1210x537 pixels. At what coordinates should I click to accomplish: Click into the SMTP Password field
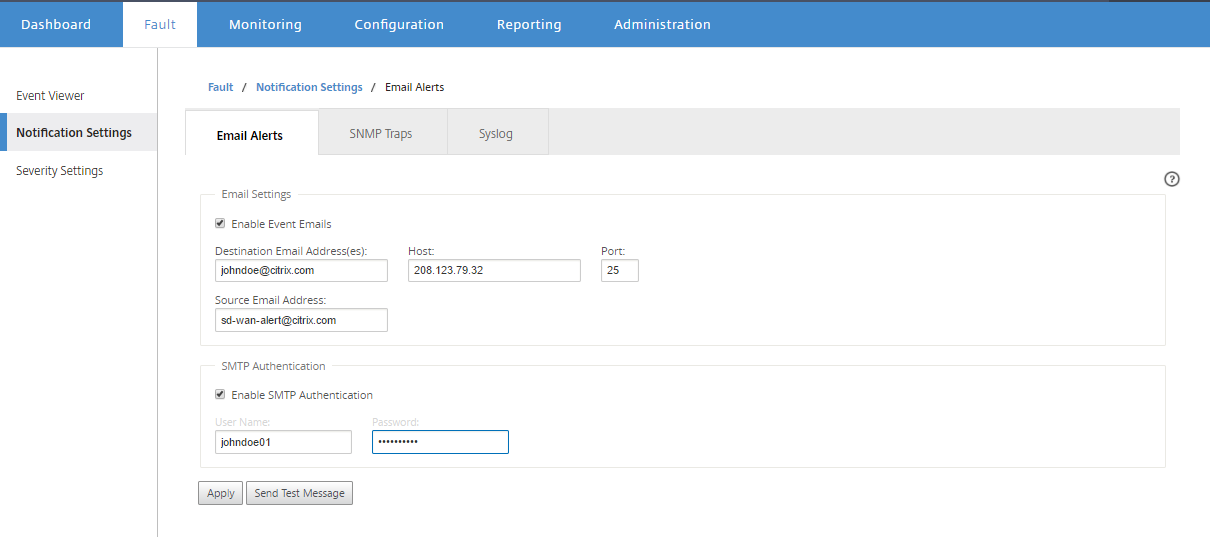[x=440, y=442]
